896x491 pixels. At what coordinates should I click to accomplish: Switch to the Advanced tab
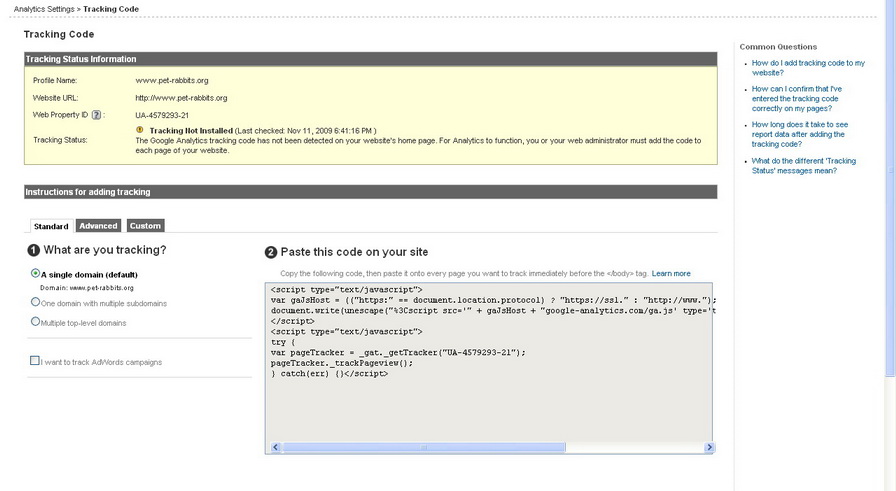pos(98,226)
